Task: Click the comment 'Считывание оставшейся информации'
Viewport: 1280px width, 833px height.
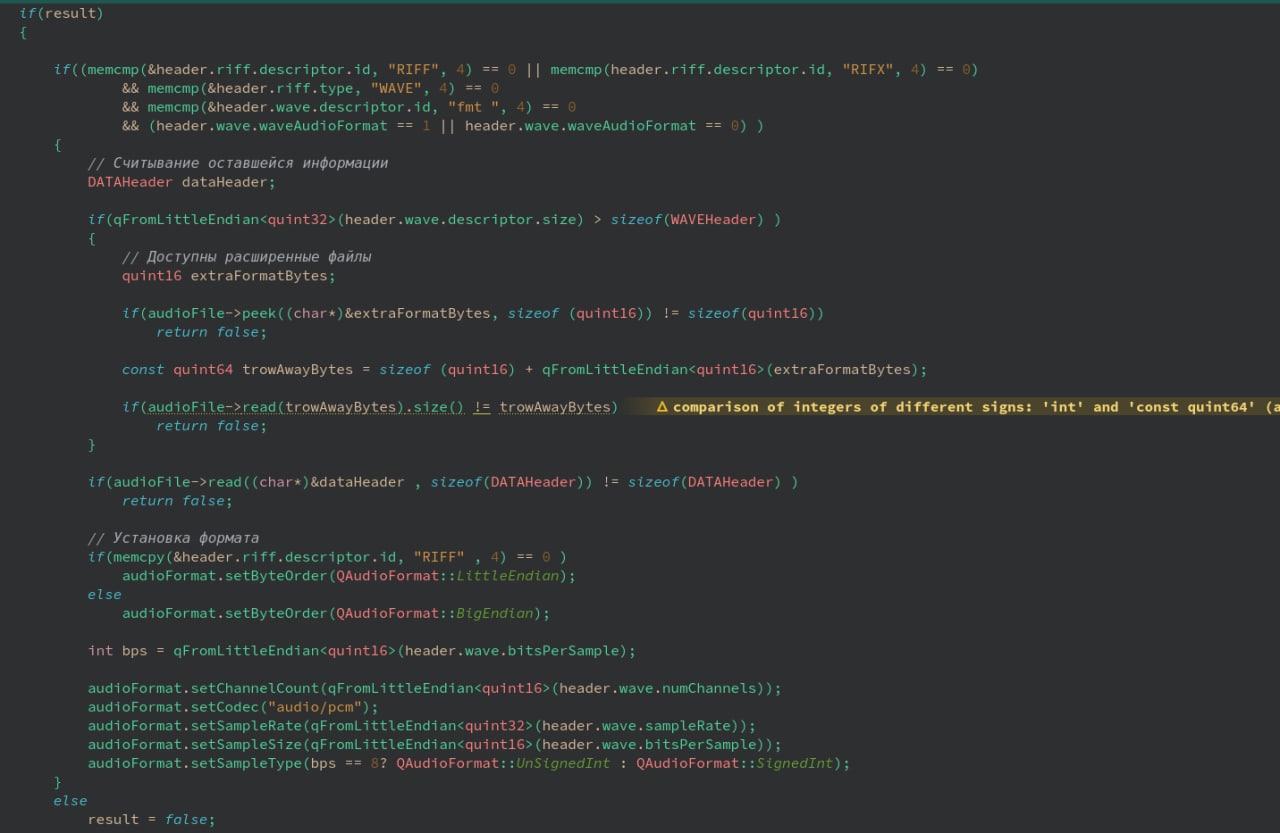Action: [x=238, y=163]
